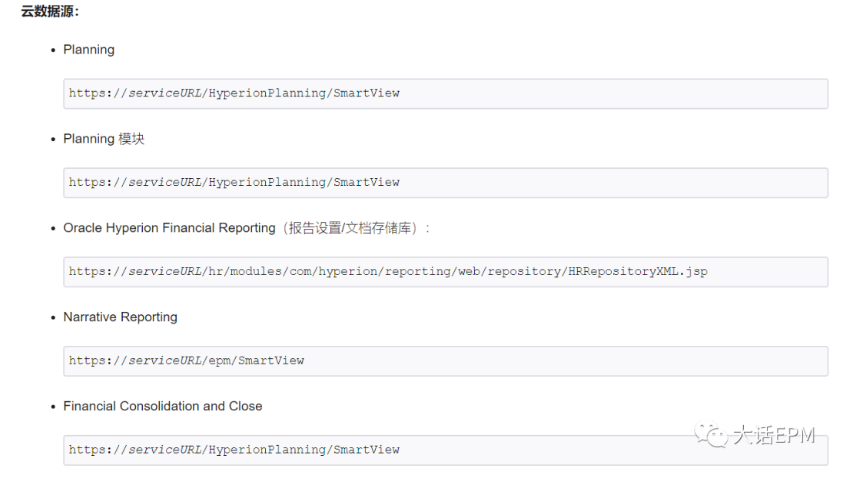
Task: Select the Financial Consolidation and Close label
Action: [163, 406]
